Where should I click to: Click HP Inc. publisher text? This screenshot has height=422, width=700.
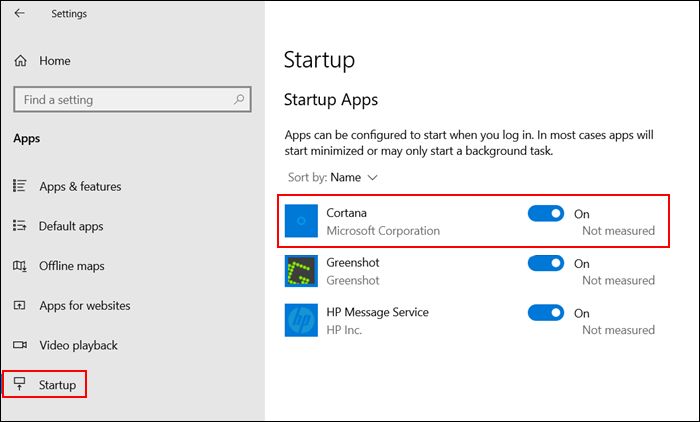tap(344, 330)
